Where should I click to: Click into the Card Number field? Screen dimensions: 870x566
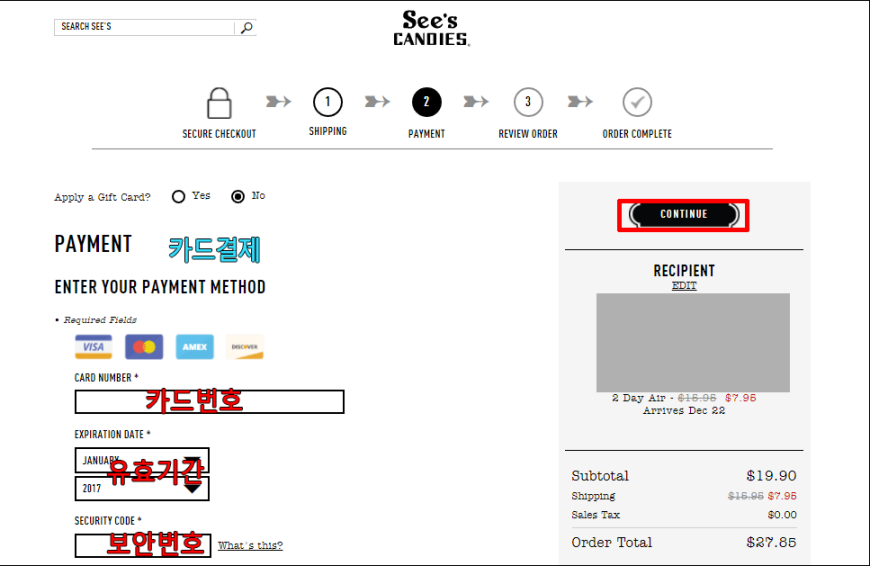pos(209,402)
